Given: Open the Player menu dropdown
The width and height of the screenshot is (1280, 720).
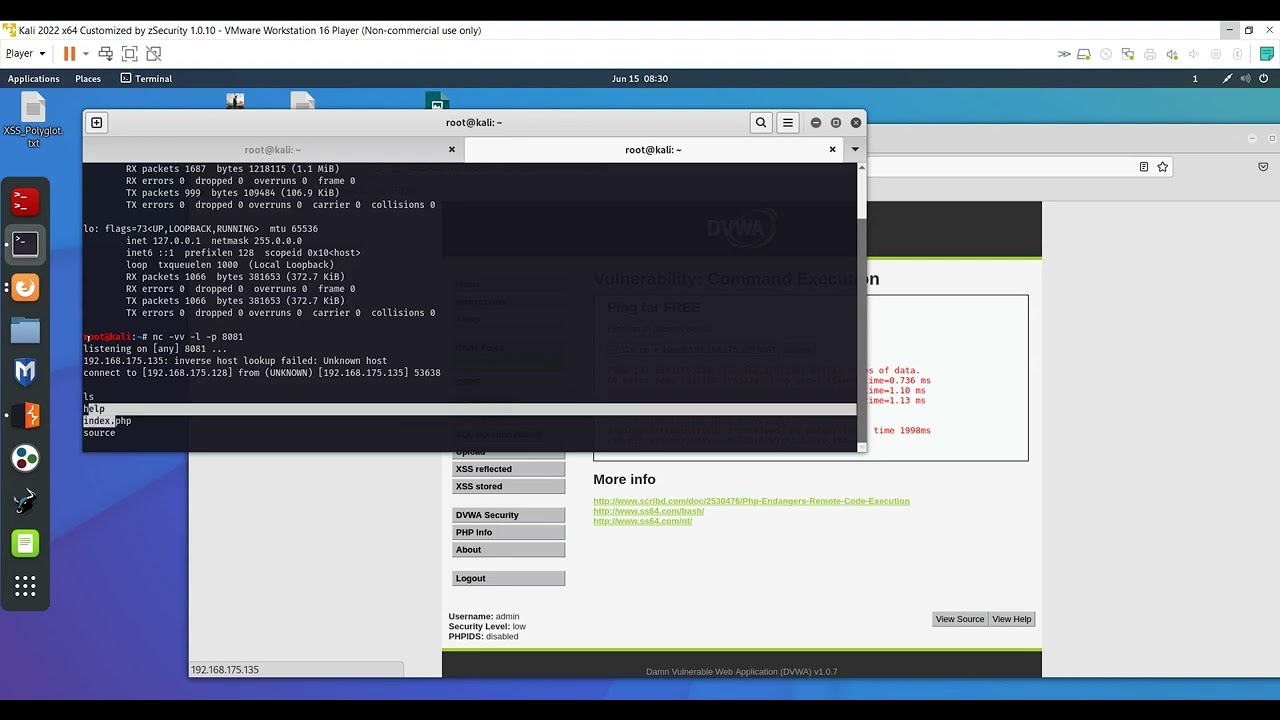Looking at the screenshot, I should point(25,54).
